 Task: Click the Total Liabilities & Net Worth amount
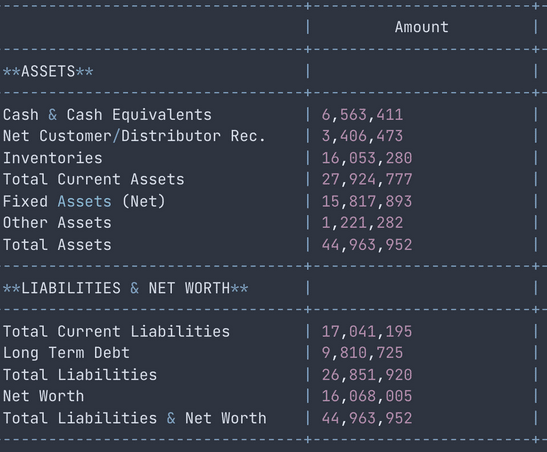367,418
